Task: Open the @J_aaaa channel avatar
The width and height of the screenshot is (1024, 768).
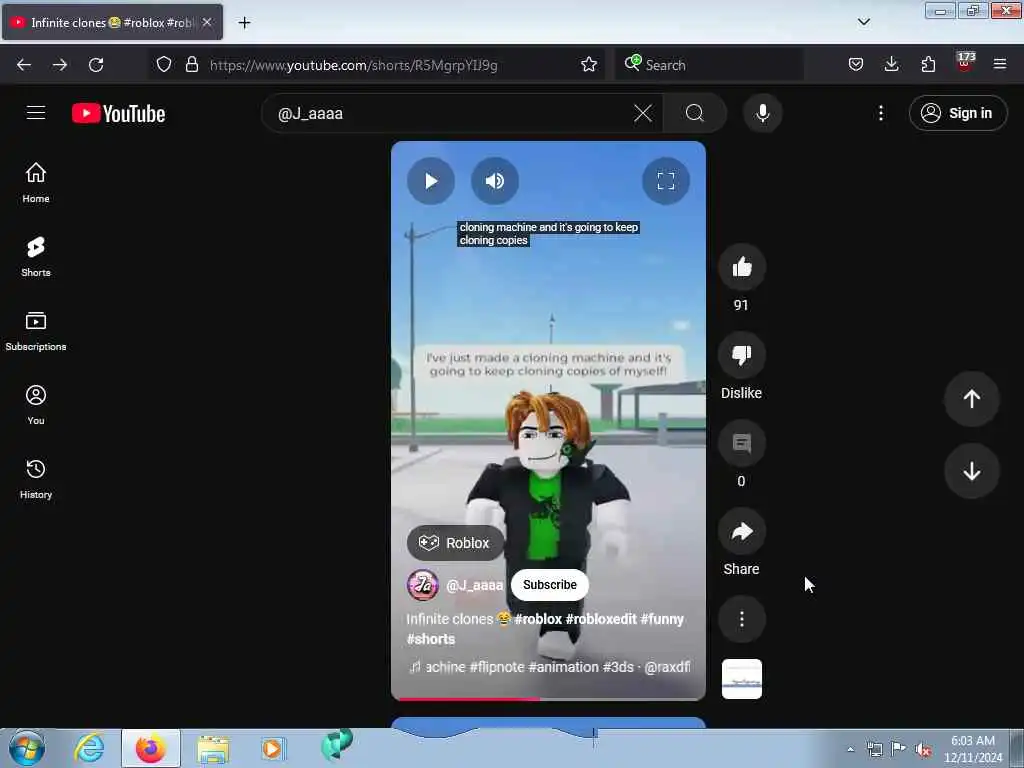Action: [423, 584]
